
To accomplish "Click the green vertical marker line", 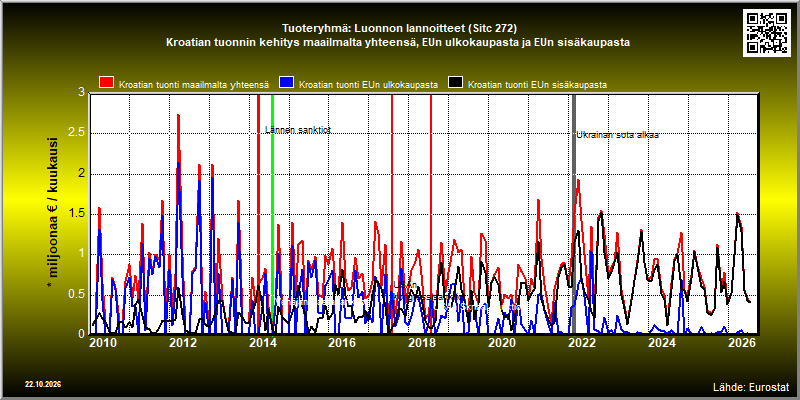I will pos(272,214).
